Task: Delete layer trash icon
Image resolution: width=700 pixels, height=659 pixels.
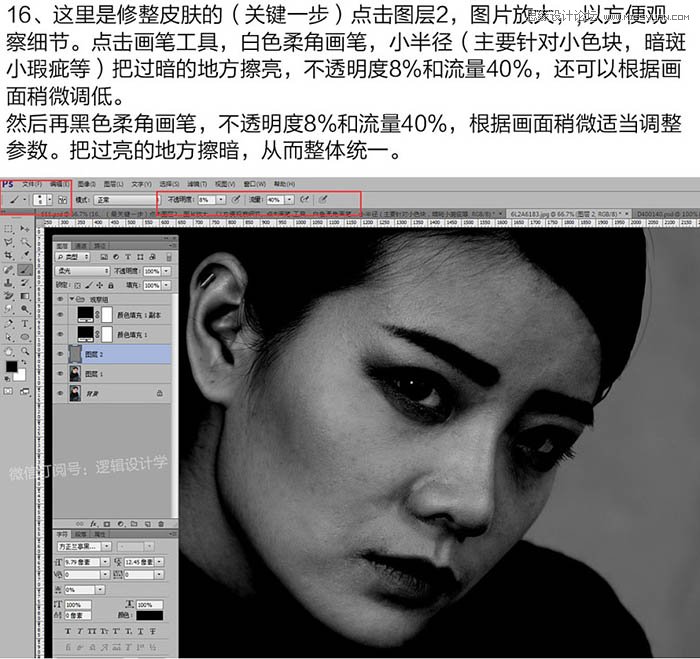Action: point(161,524)
